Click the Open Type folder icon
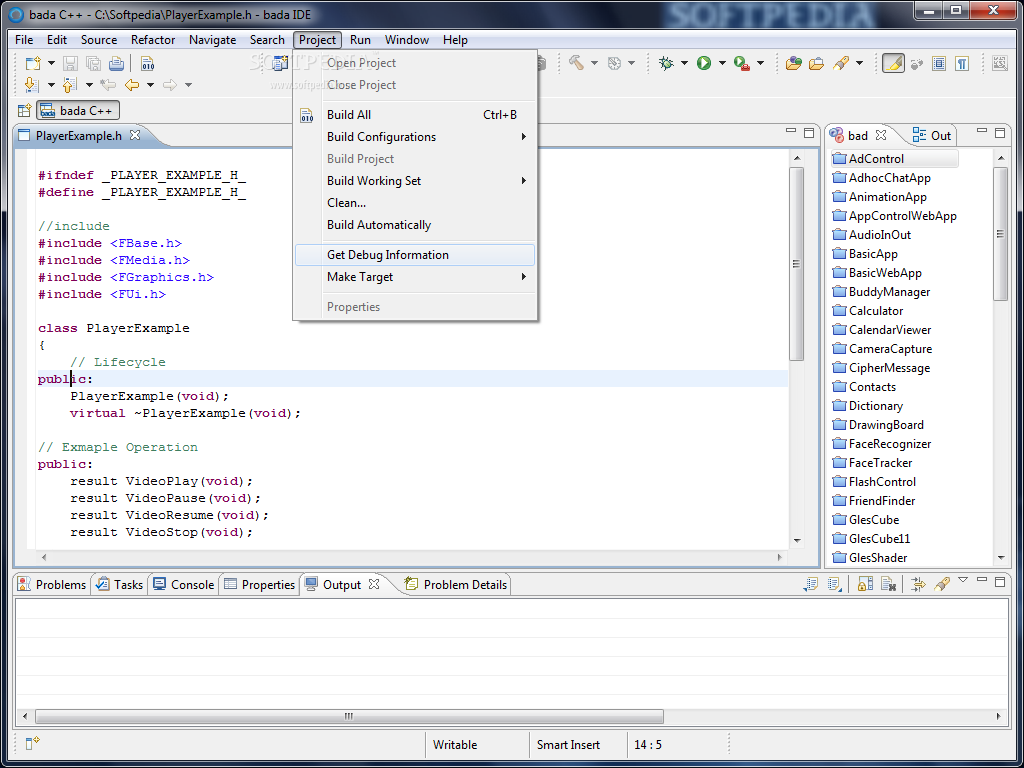Screen dimensions: 1024x768 pyautogui.click(x=793, y=63)
